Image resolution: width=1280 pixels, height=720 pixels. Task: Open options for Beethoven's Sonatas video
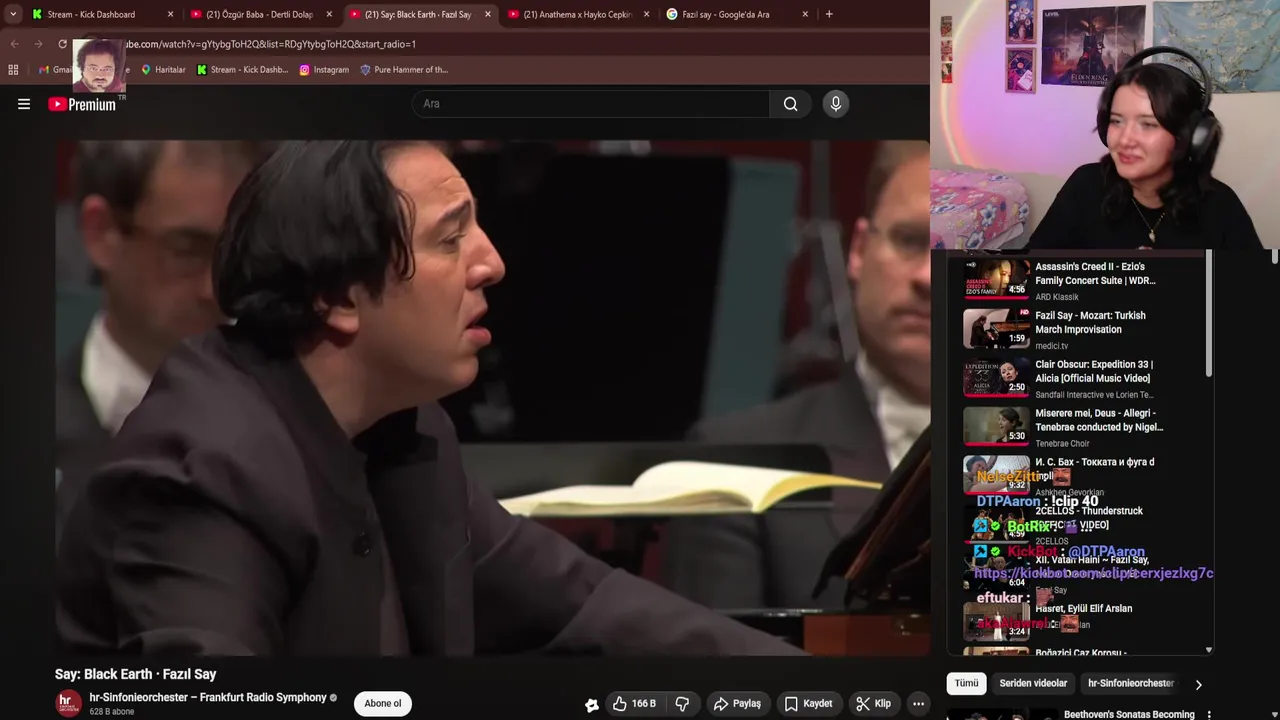point(1209,714)
